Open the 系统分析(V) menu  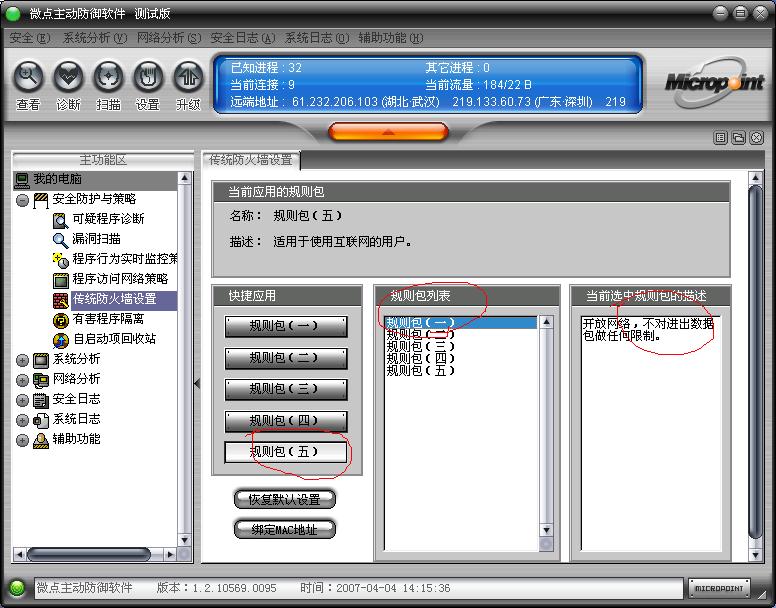point(95,38)
